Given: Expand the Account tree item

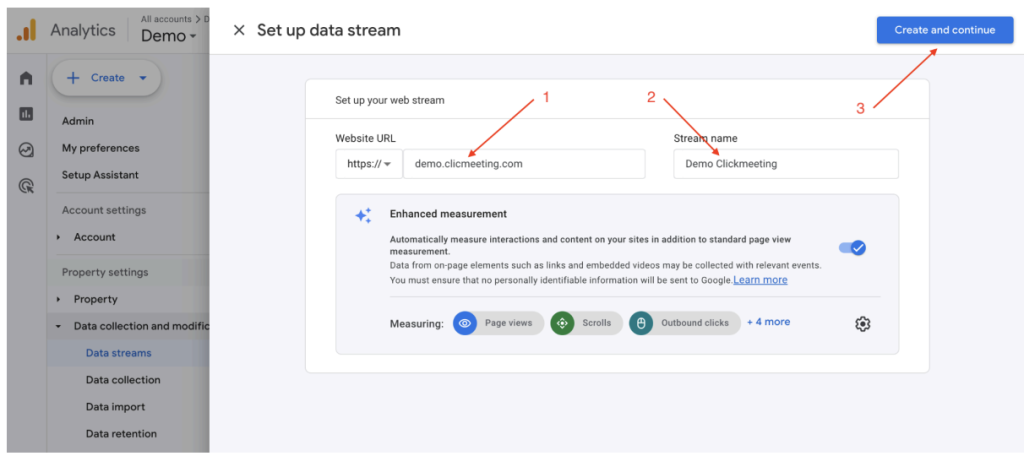Looking at the screenshot, I should (x=59, y=237).
